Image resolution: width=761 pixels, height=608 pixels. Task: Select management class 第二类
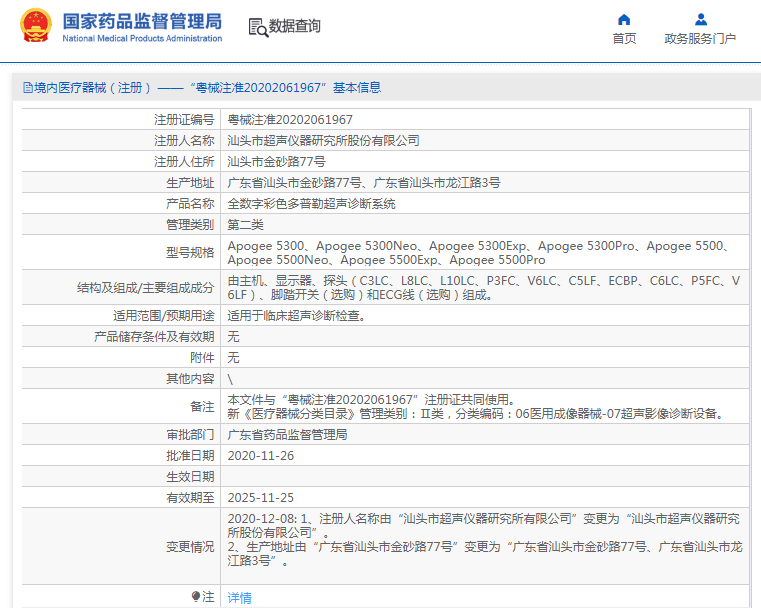(245, 225)
